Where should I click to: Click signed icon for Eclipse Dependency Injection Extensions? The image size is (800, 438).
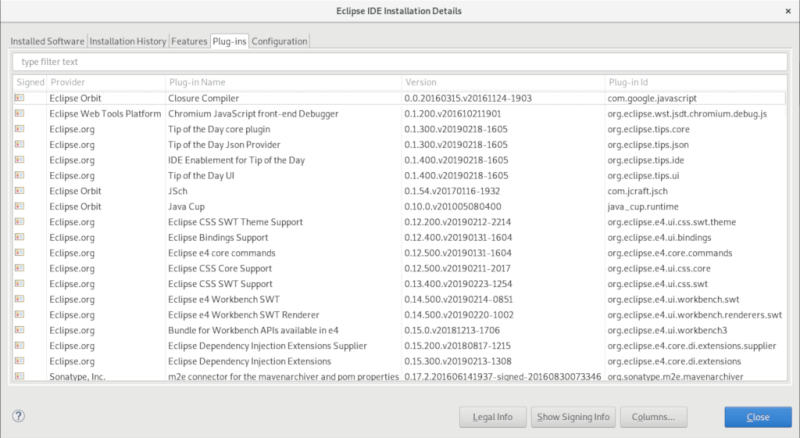coord(19,360)
